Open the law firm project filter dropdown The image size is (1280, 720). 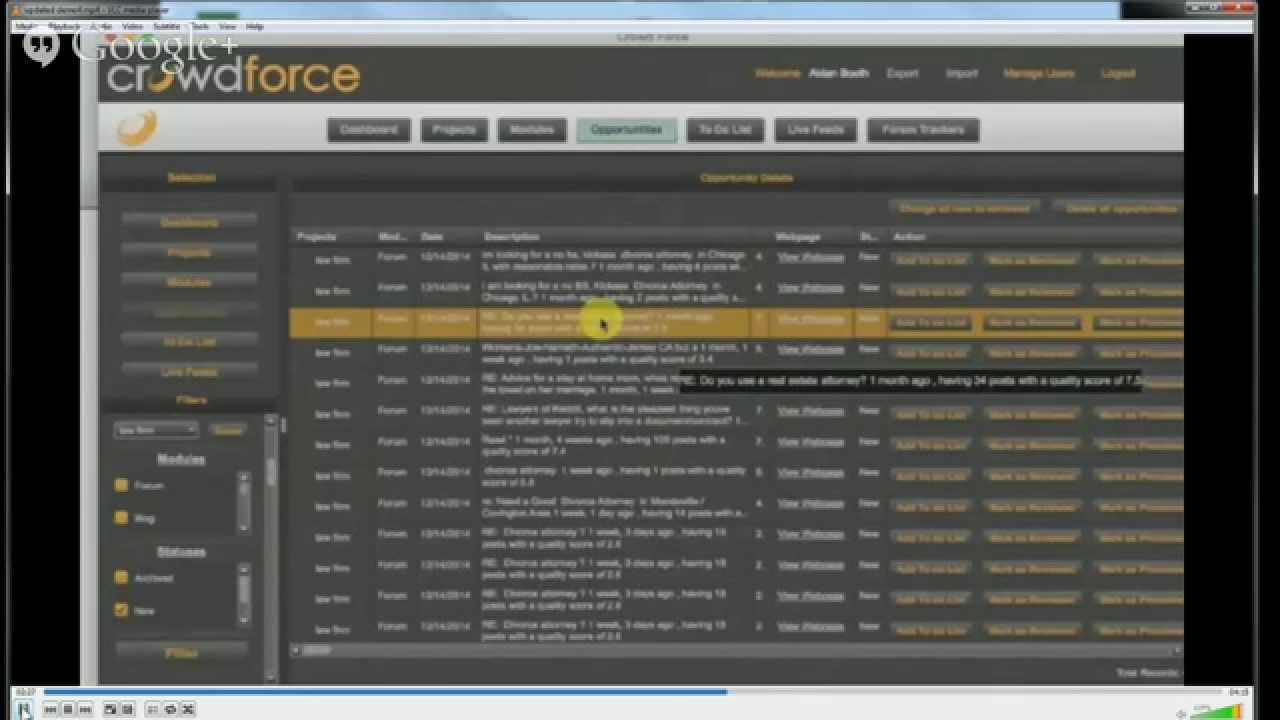(156, 429)
